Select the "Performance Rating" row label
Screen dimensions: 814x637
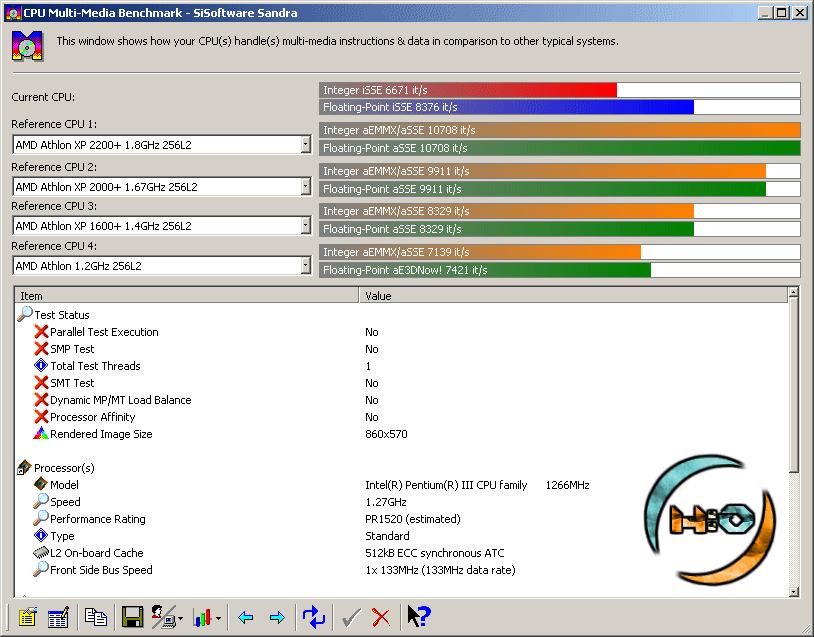click(x=98, y=519)
